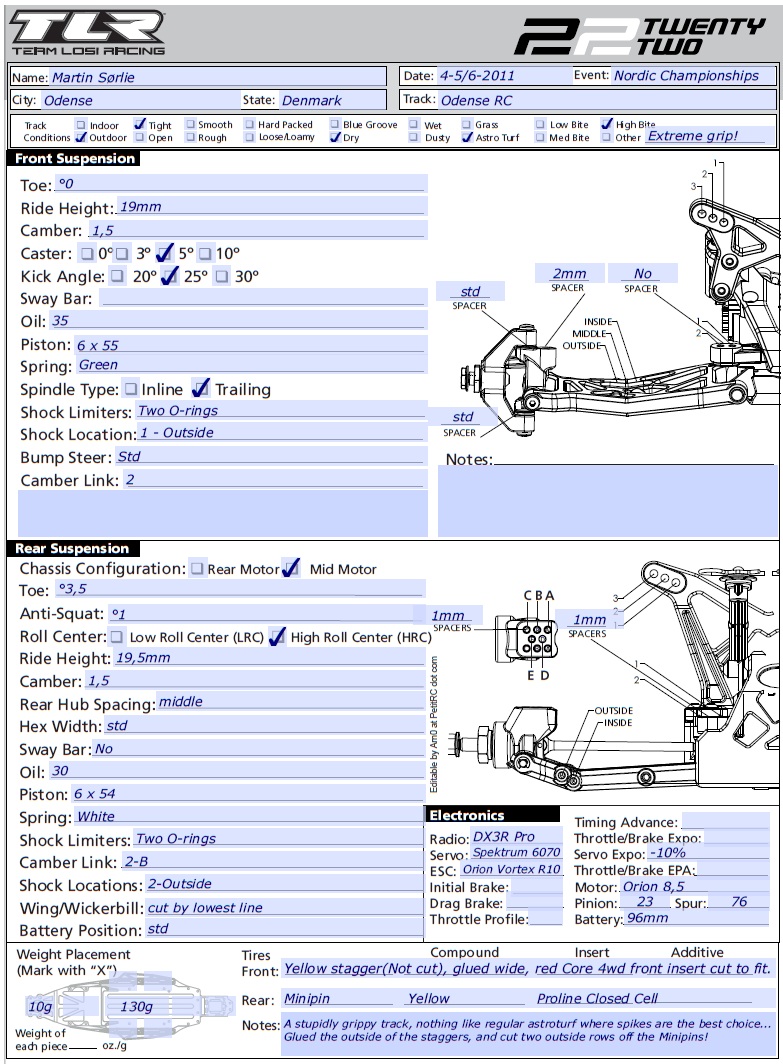The width and height of the screenshot is (783, 1064).
Task: Edit ESC field Orion Vortex R10
Action: click(511, 869)
